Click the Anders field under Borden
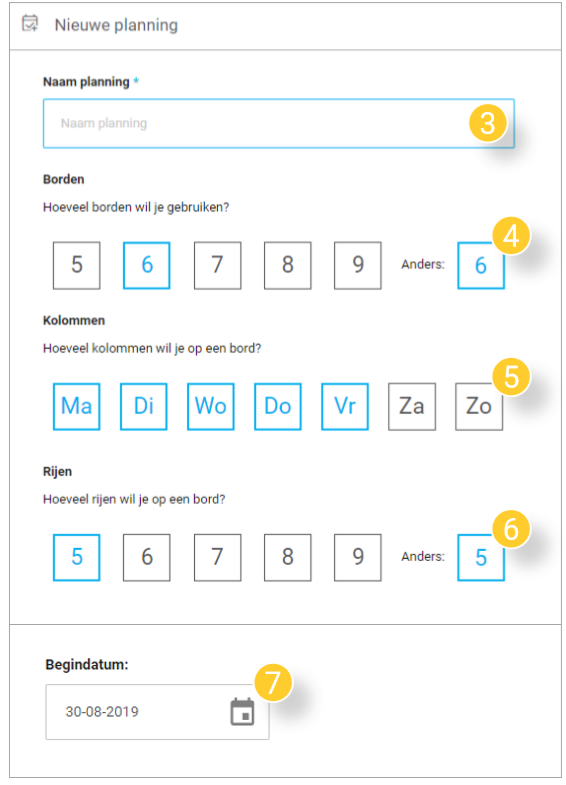Screen dimensions: 566x785 (481, 265)
